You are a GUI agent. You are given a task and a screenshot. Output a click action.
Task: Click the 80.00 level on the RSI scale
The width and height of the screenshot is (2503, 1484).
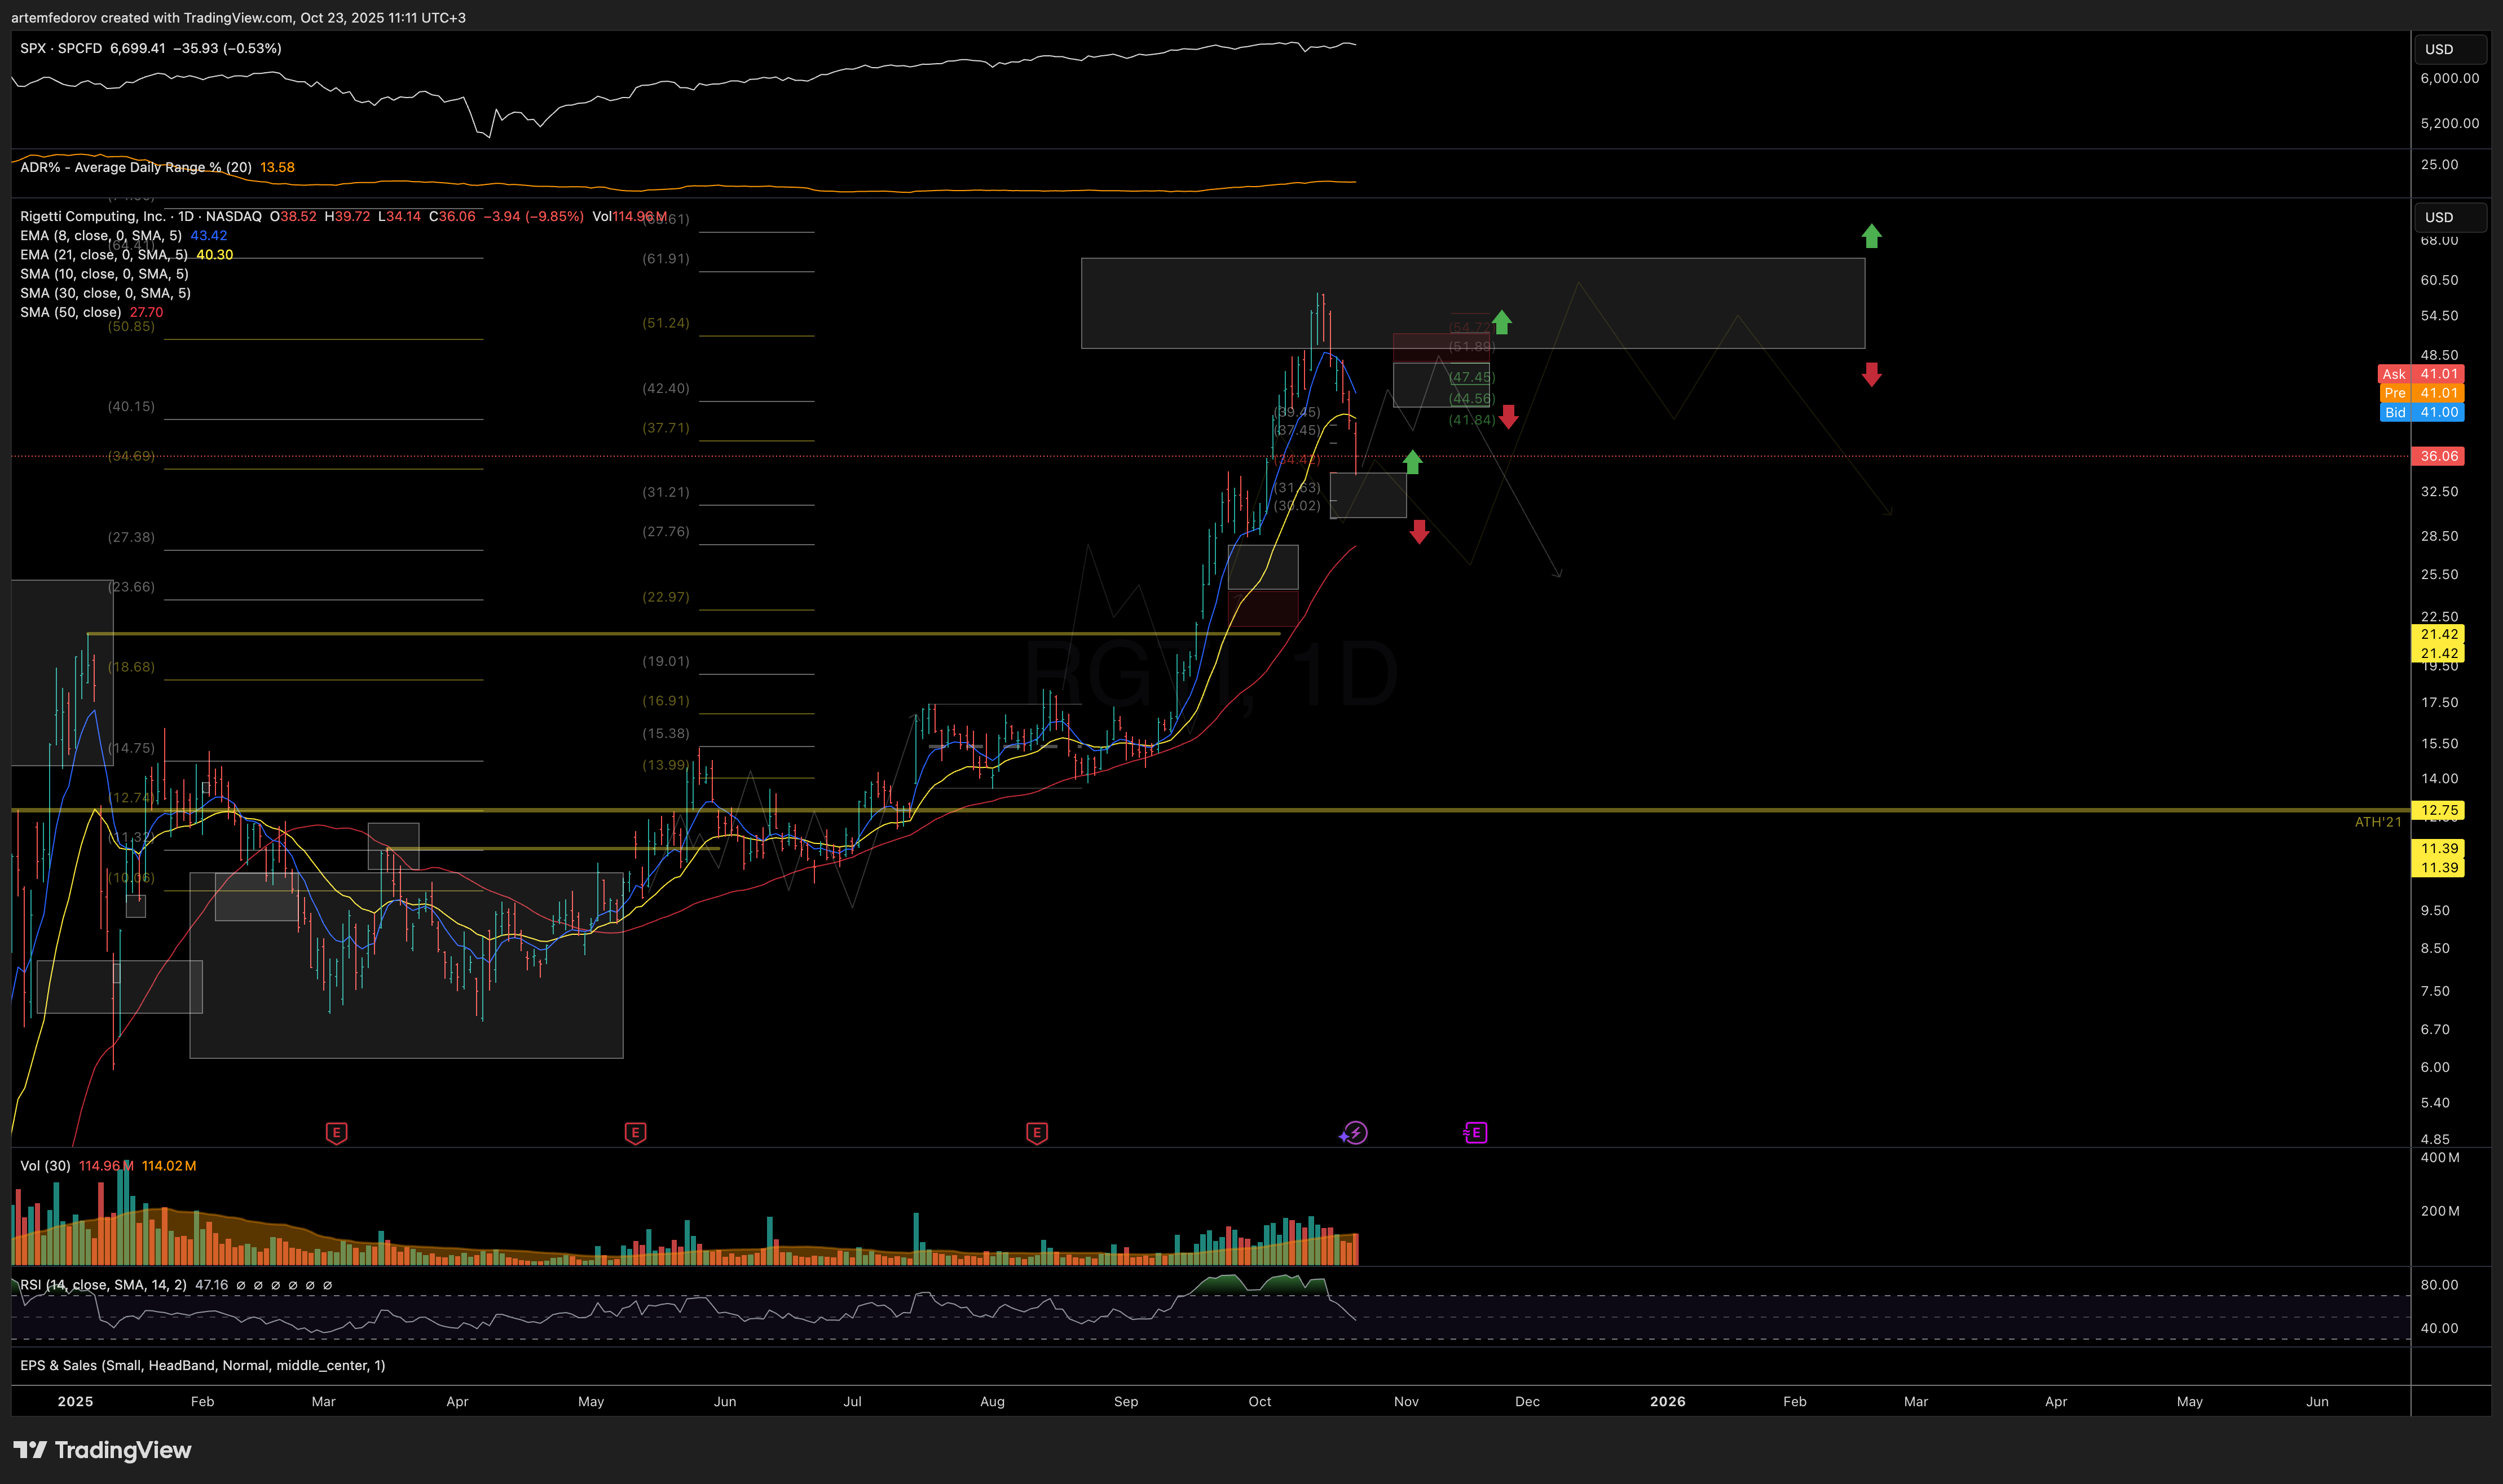coord(2439,1285)
